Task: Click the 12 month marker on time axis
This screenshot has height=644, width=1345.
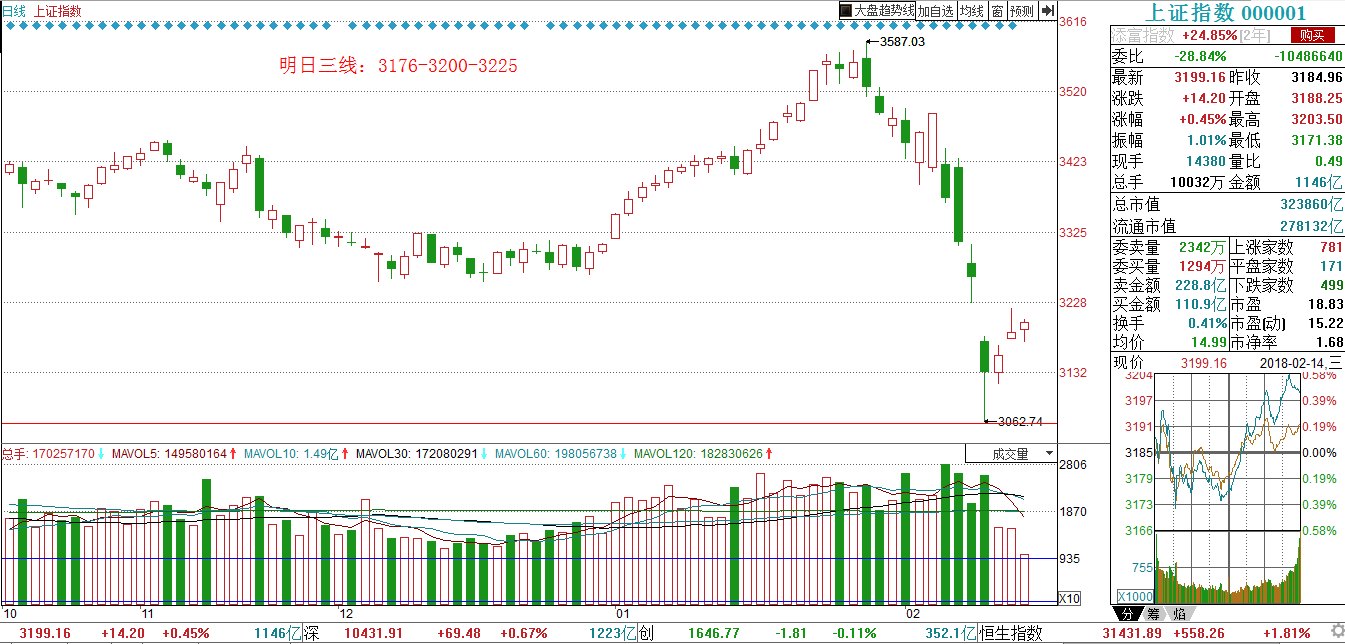Action: coord(348,612)
